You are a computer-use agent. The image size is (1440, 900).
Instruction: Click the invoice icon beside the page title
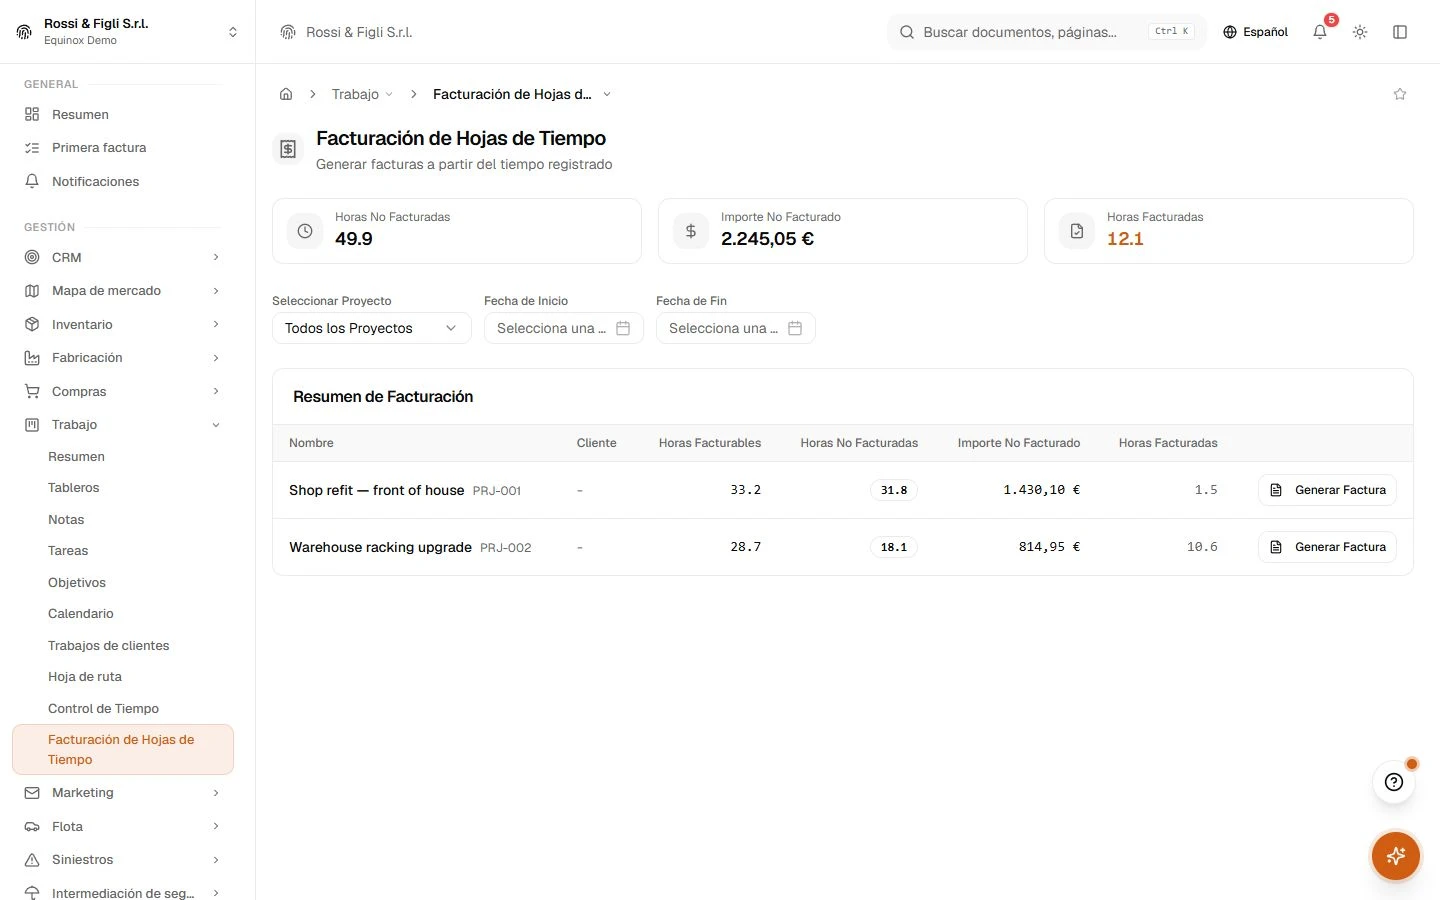[x=288, y=150]
